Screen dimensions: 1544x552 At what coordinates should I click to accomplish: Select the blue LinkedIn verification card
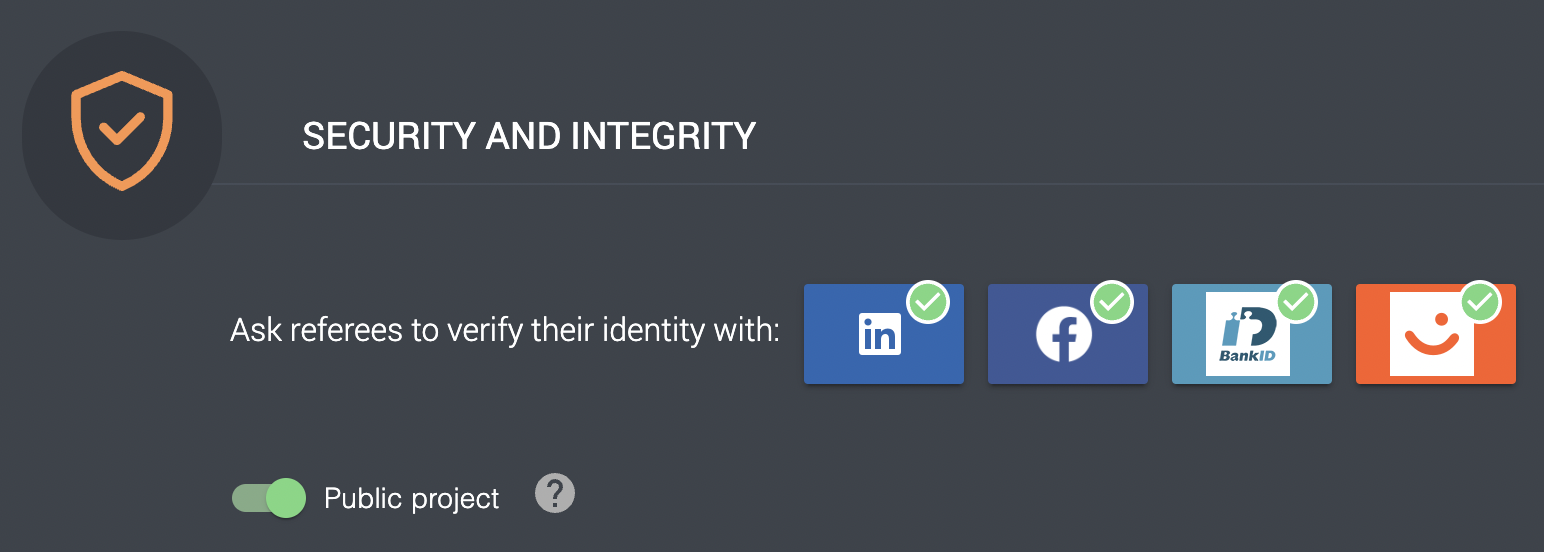click(x=884, y=334)
